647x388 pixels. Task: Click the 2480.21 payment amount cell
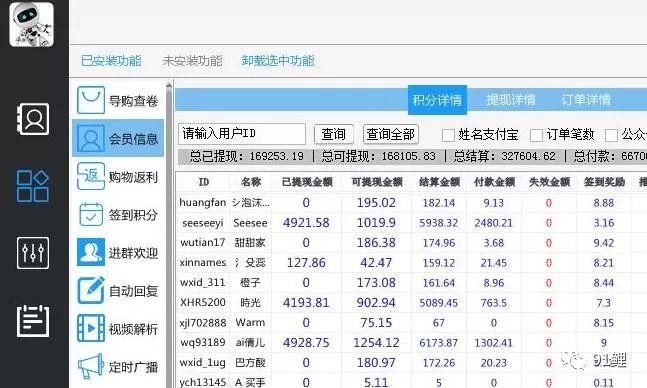(494, 223)
